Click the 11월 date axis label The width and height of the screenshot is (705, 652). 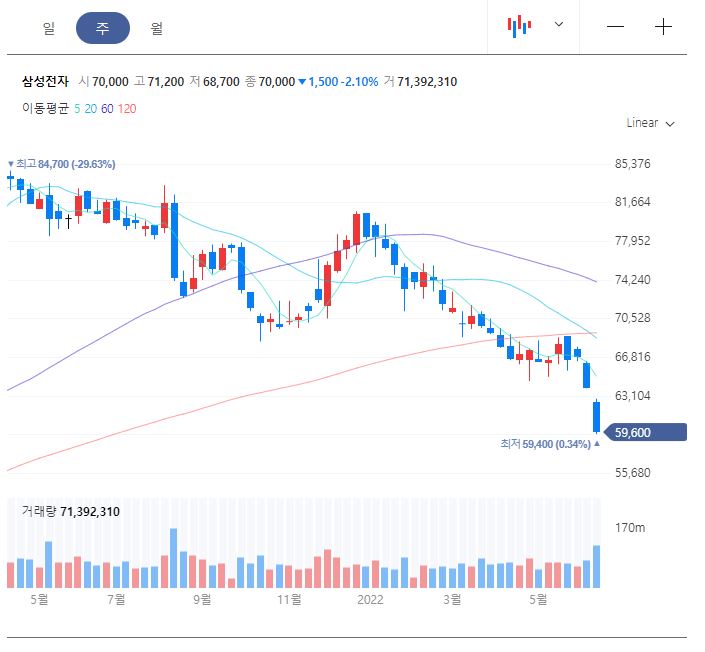click(289, 600)
